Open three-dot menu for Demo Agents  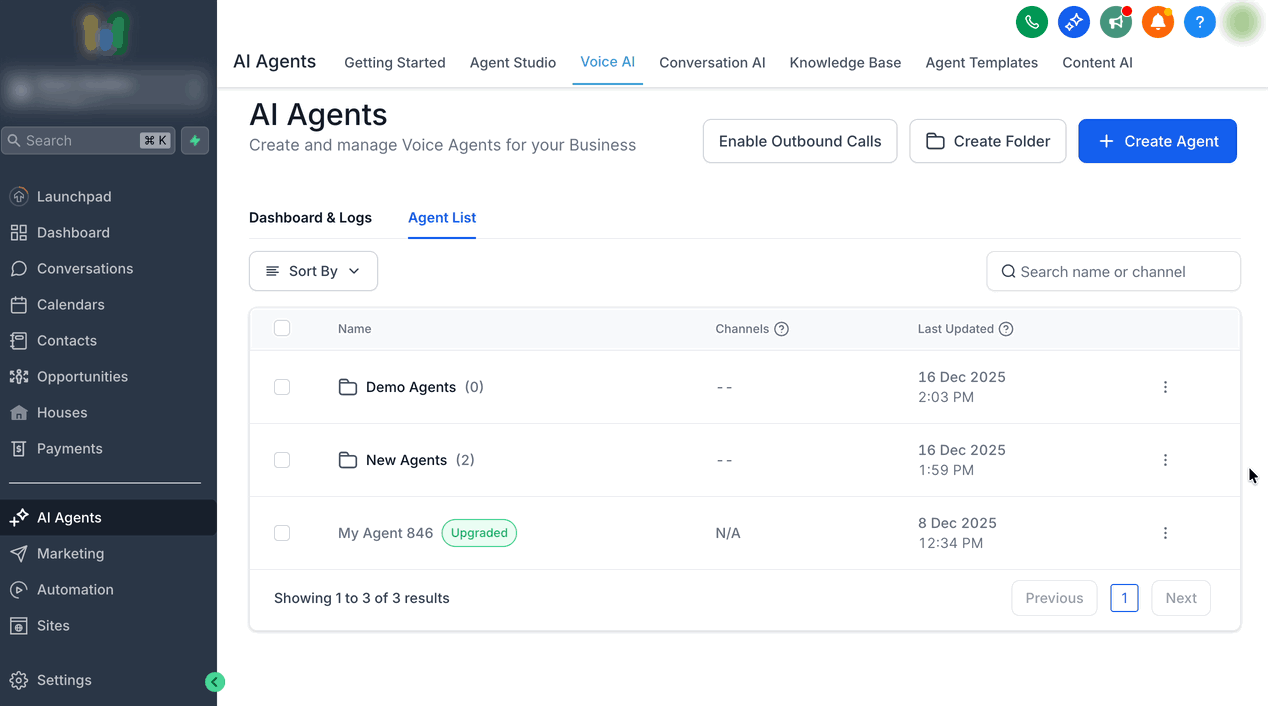tap(1165, 387)
